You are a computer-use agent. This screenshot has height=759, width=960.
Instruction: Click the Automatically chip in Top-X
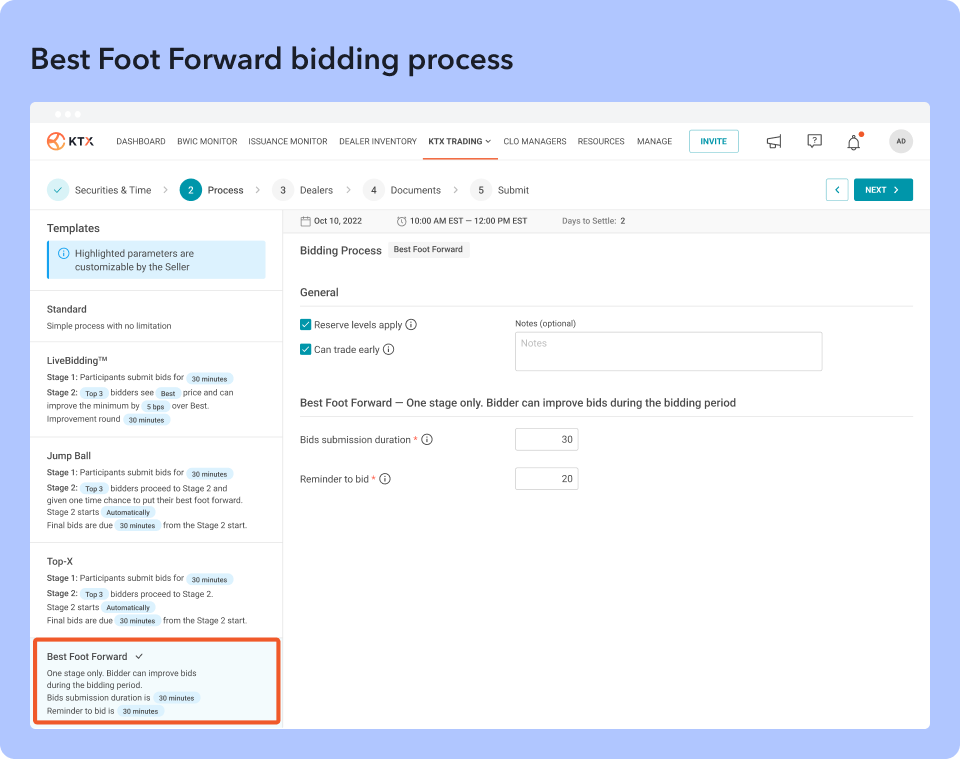tap(128, 608)
